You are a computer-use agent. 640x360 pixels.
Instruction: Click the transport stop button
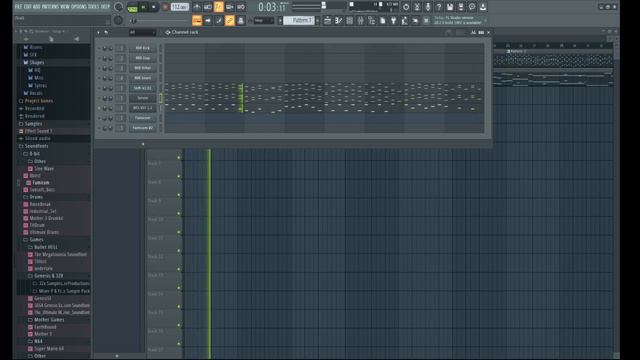point(154,7)
